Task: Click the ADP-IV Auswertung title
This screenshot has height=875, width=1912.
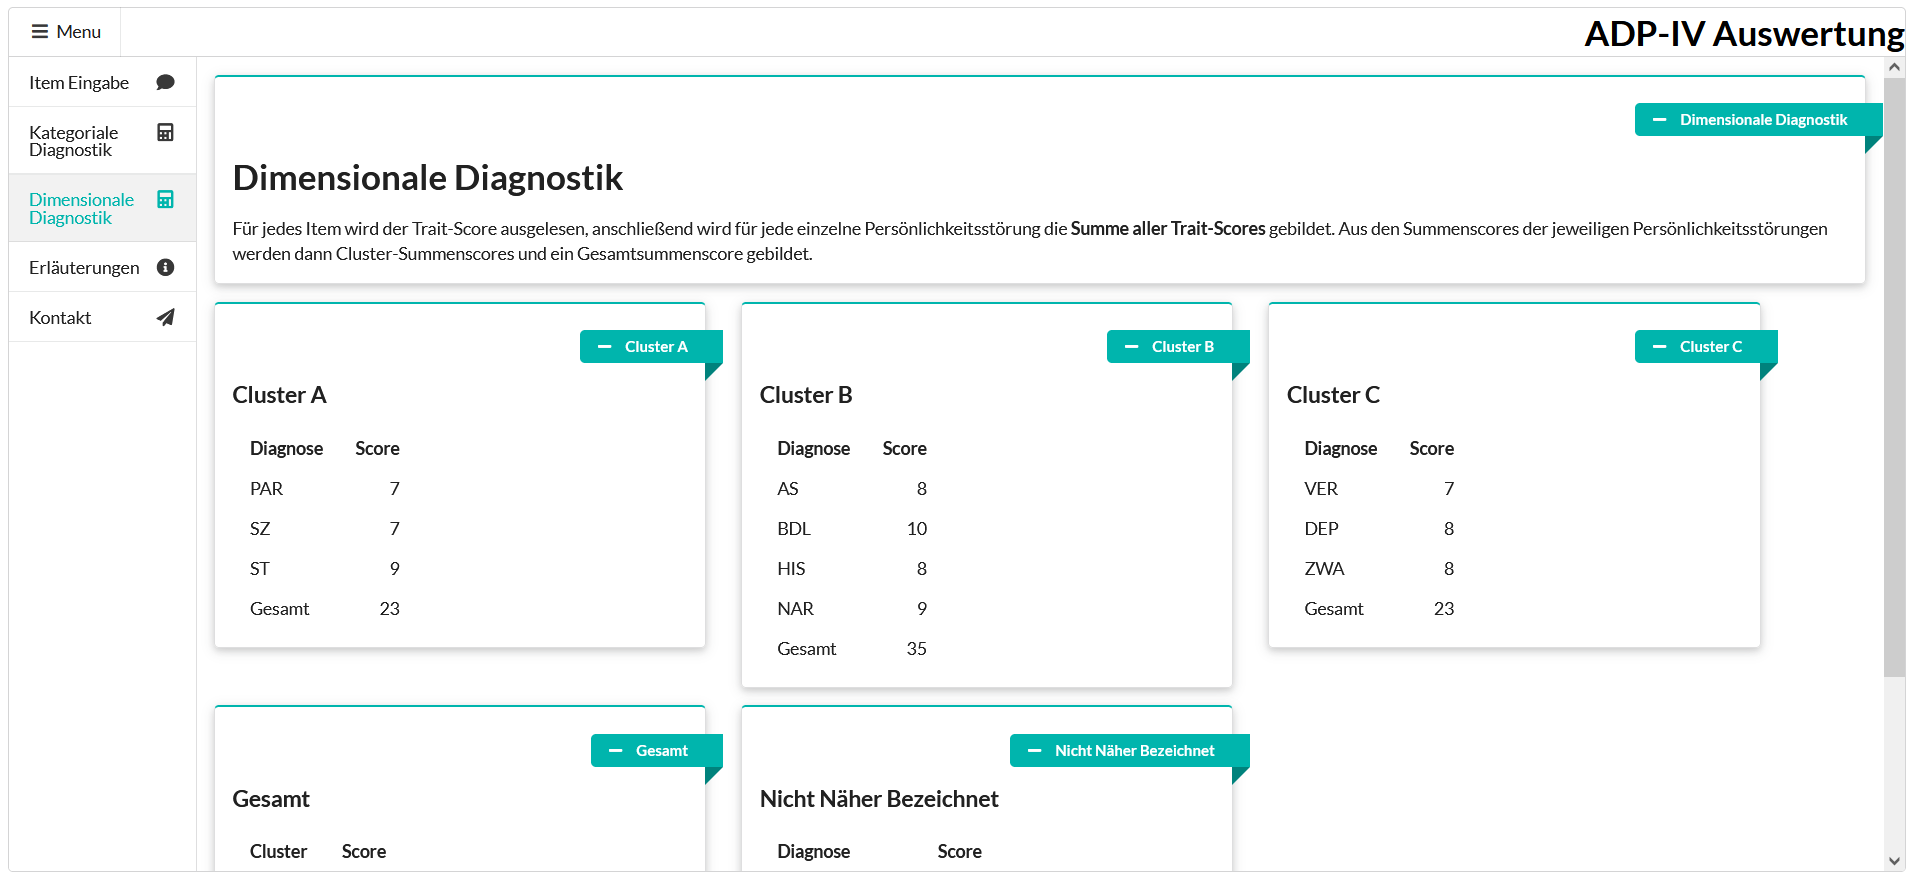Action: click(1744, 34)
